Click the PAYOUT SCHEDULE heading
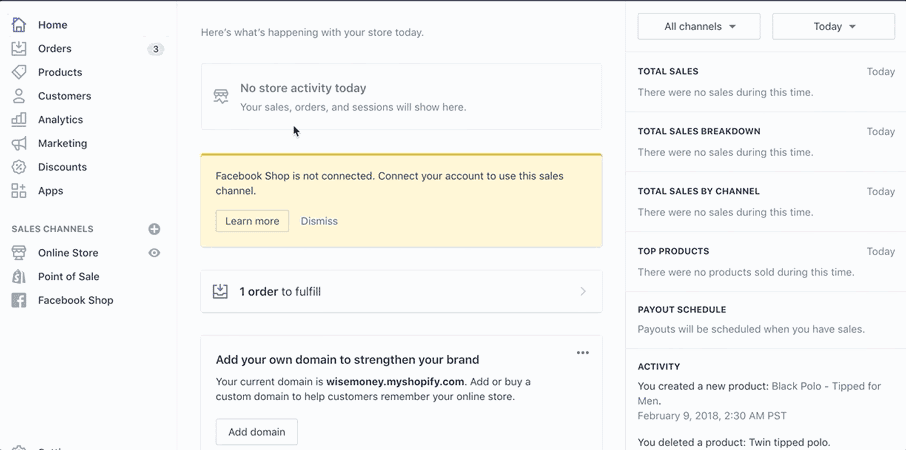Image resolution: width=906 pixels, height=450 pixels. click(682, 310)
